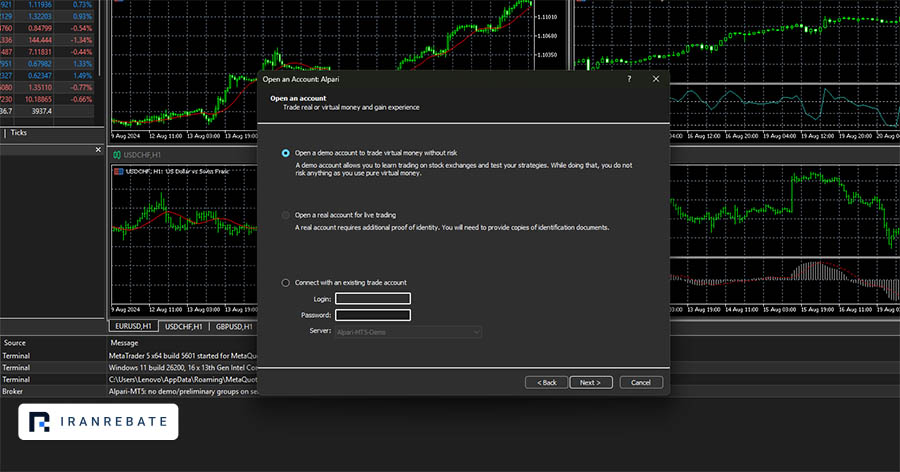Click the Market Watch price 7.11831
The image size is (900, 472).
coord(40,52)
